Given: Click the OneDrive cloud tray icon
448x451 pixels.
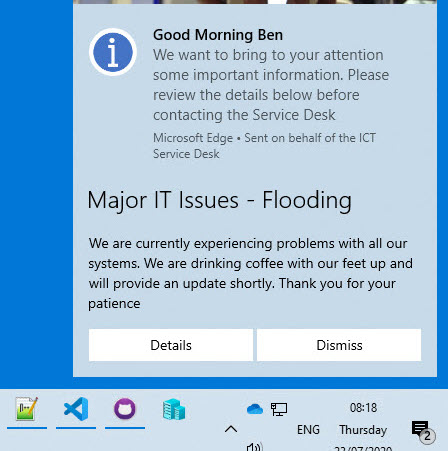Looking at the screenshot, I should pyautogui.click(x=255, y=409).
